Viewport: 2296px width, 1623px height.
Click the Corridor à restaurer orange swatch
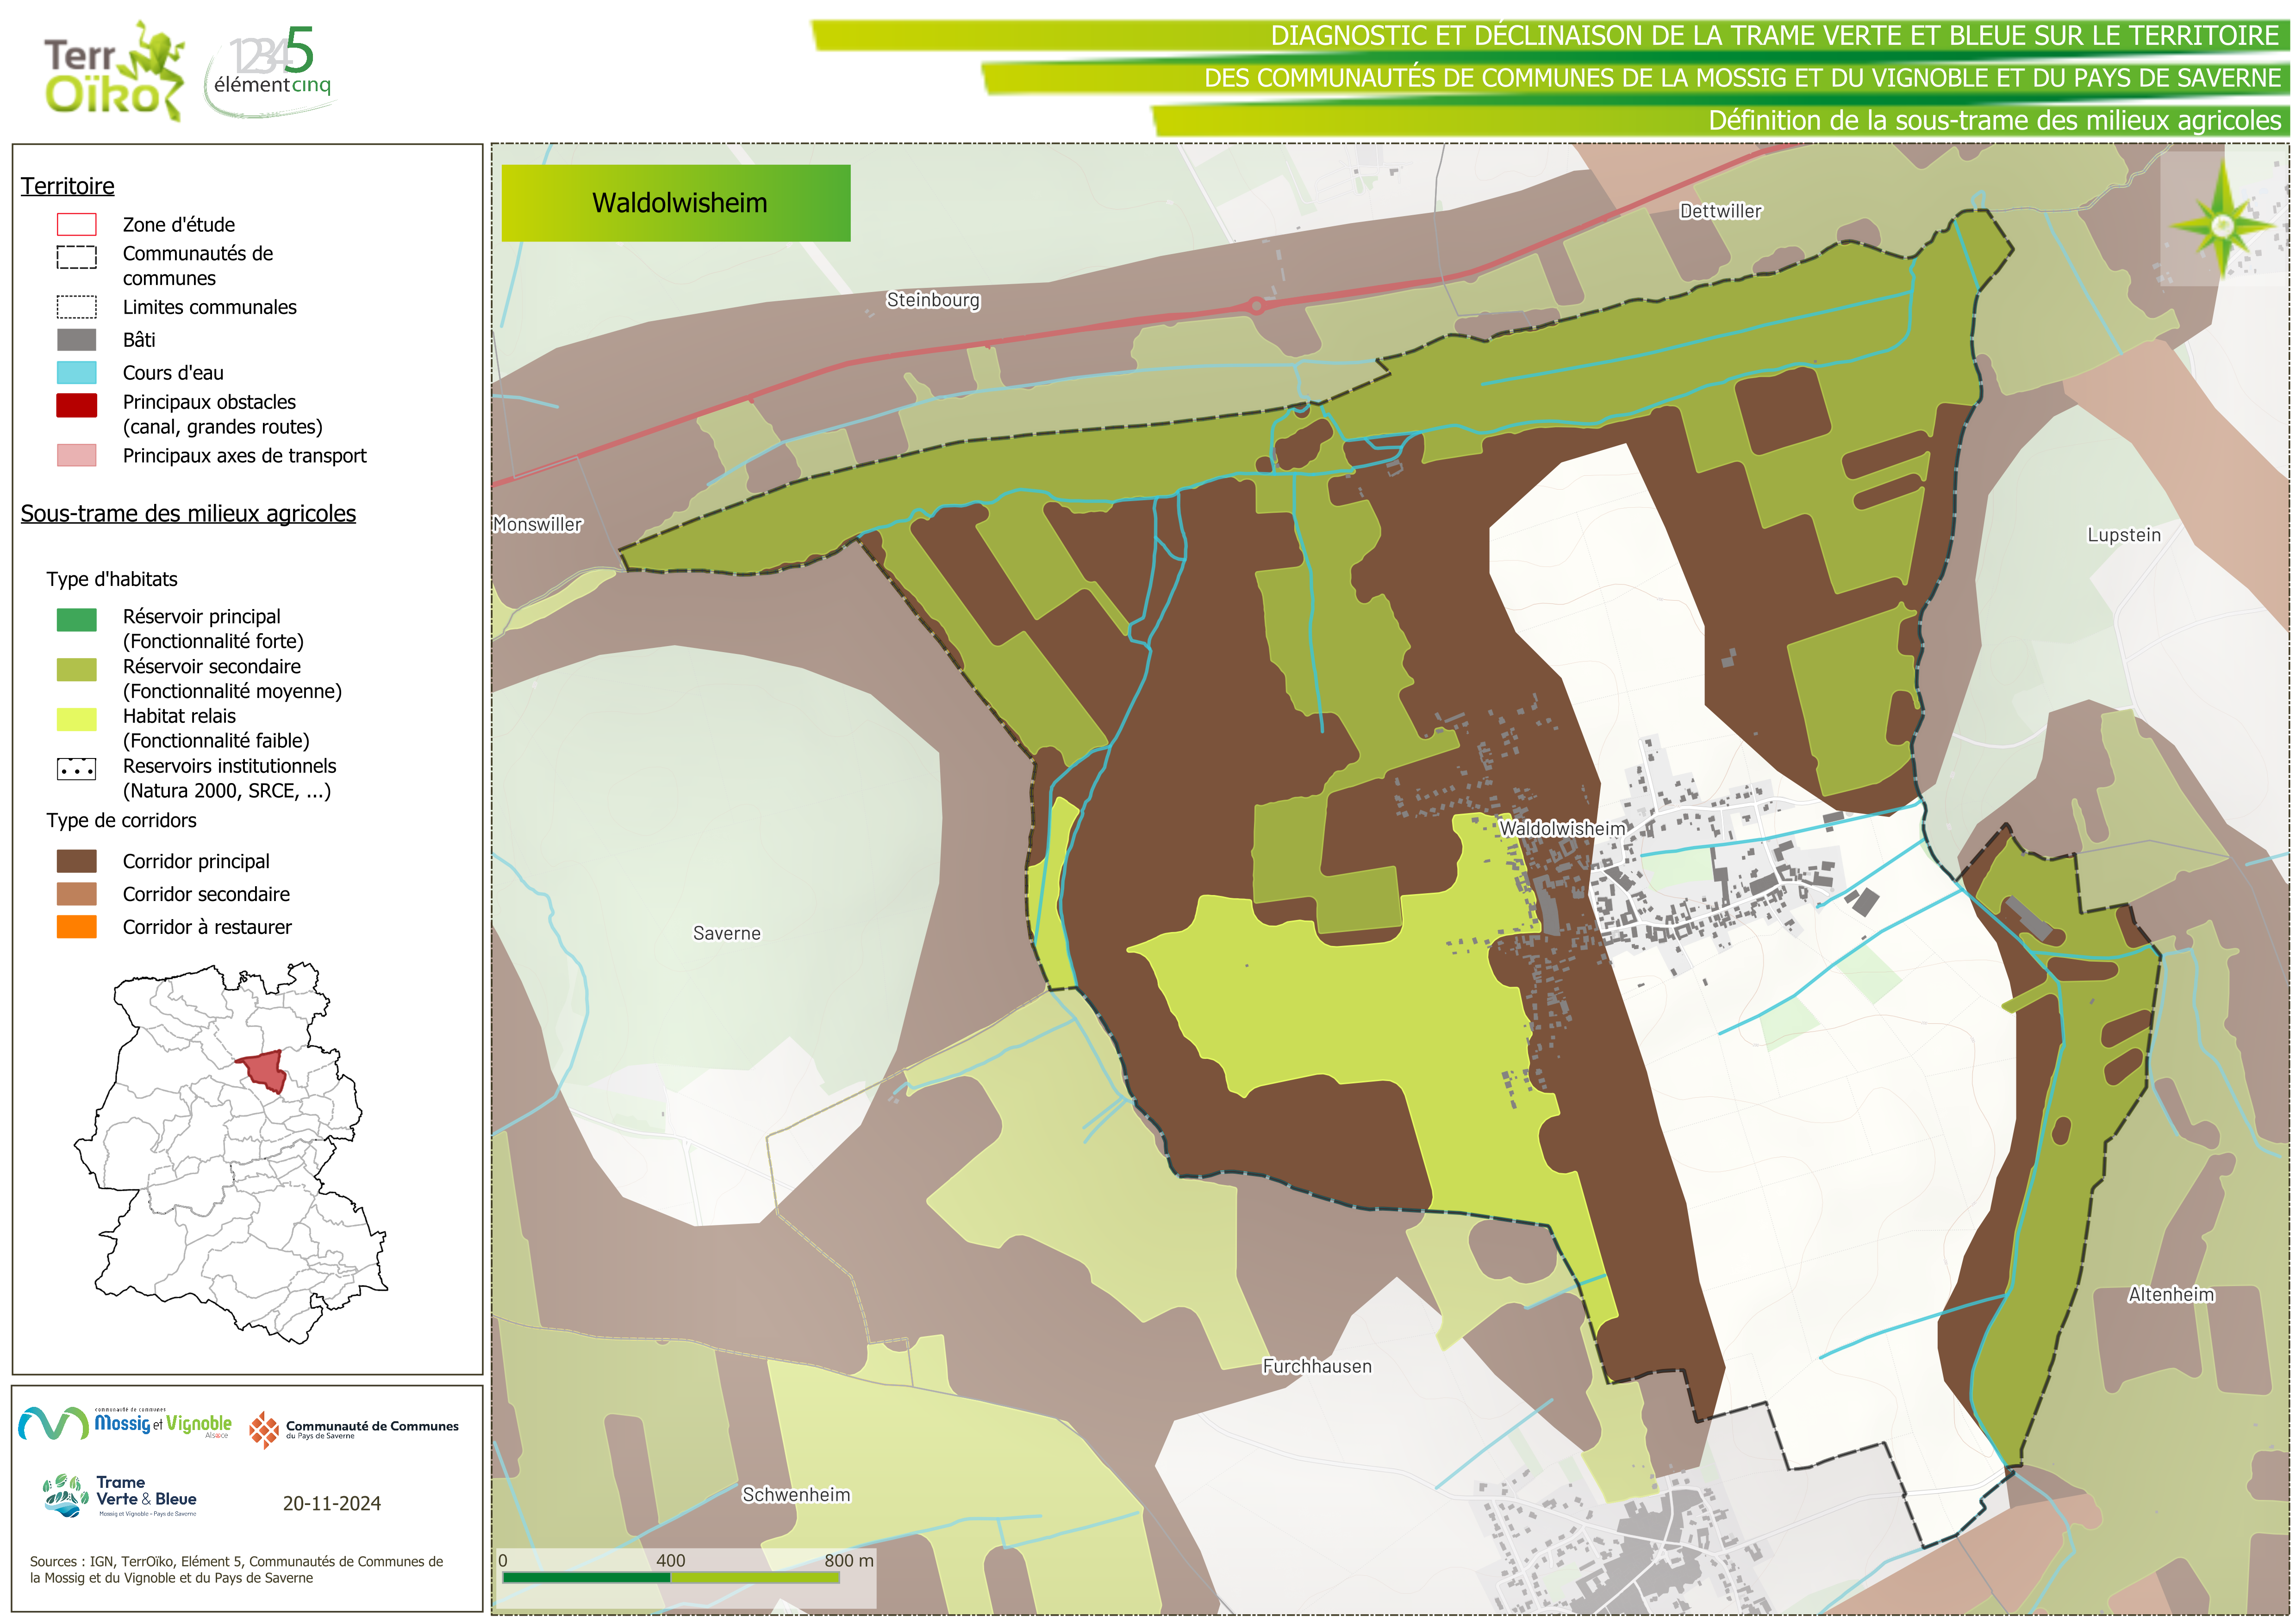(77, 927)
